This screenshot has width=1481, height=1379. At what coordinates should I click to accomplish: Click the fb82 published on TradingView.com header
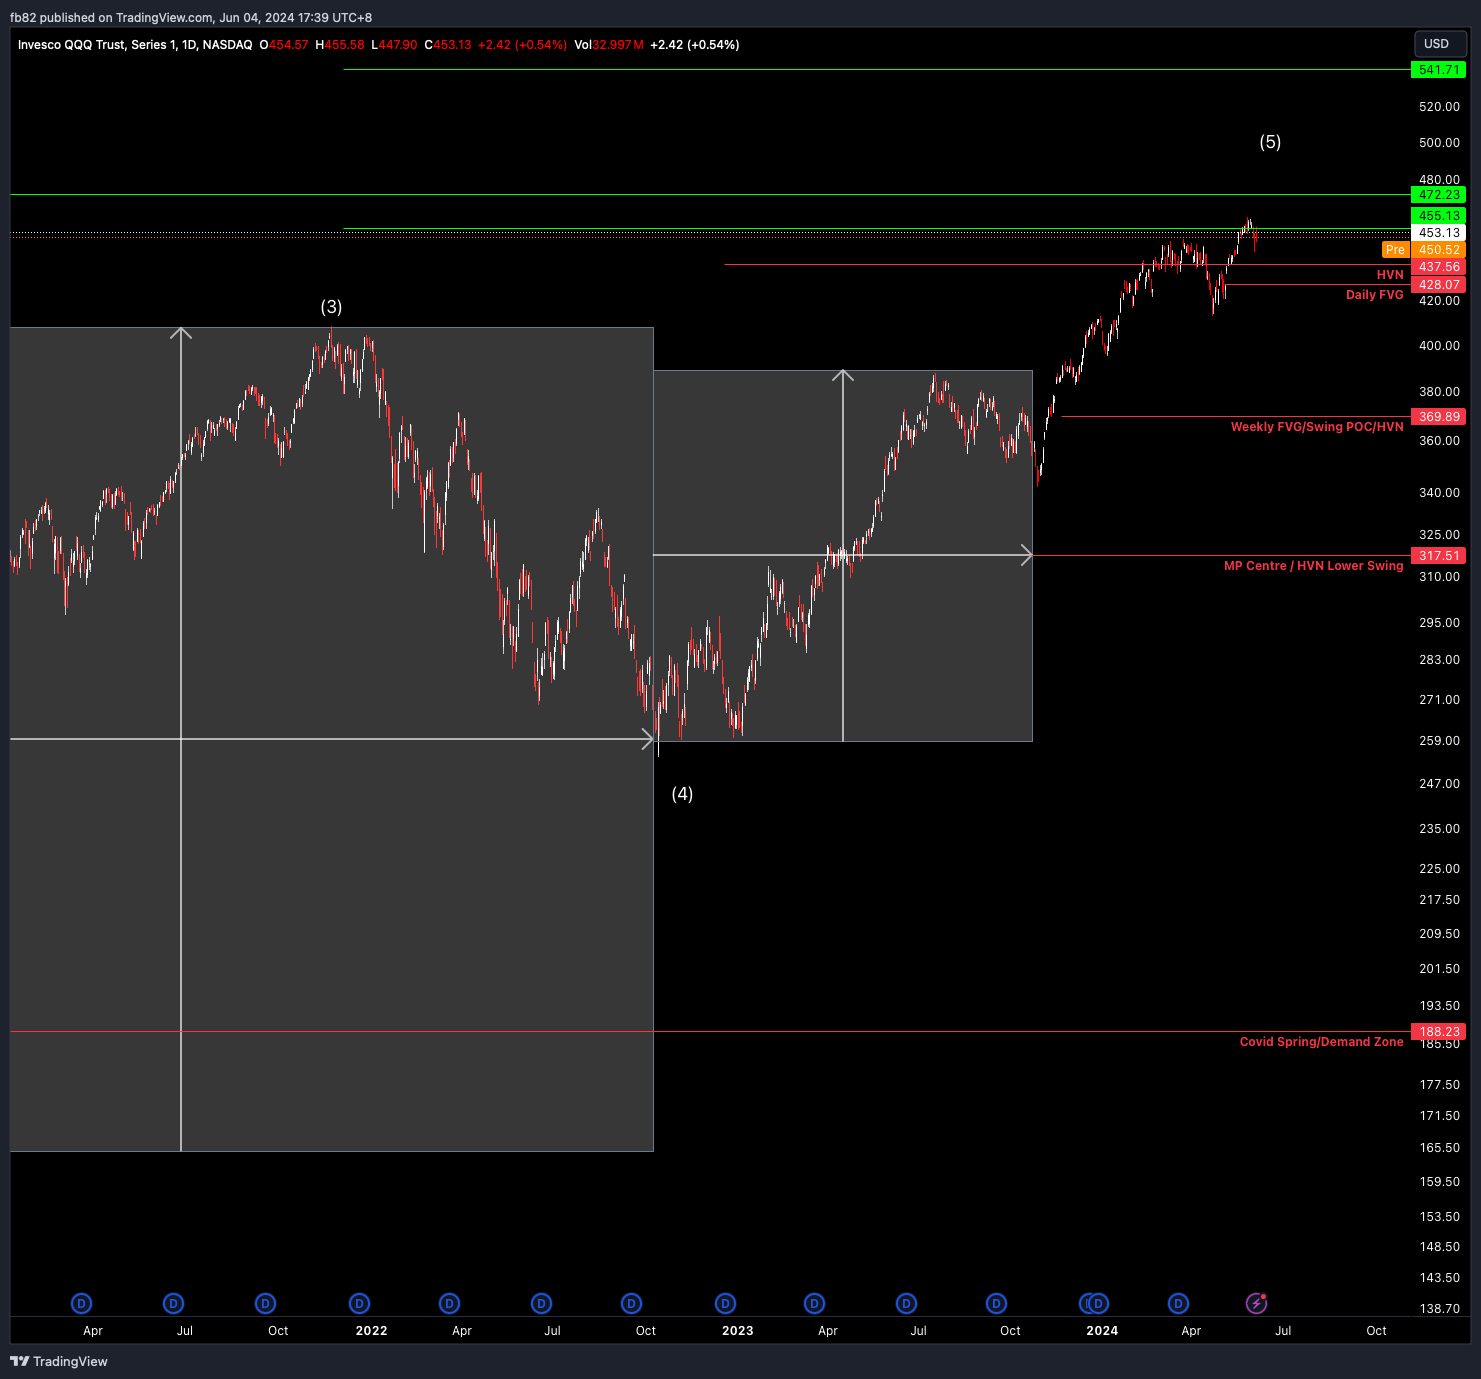191,18
